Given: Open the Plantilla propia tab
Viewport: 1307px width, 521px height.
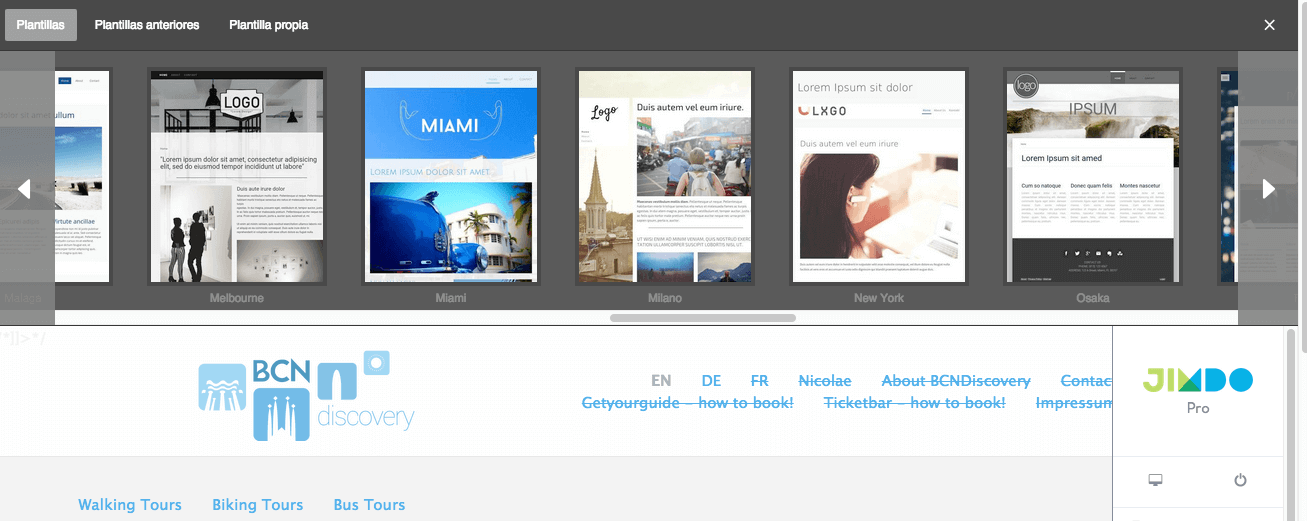Looking at the screenshot, I should 268,25.
